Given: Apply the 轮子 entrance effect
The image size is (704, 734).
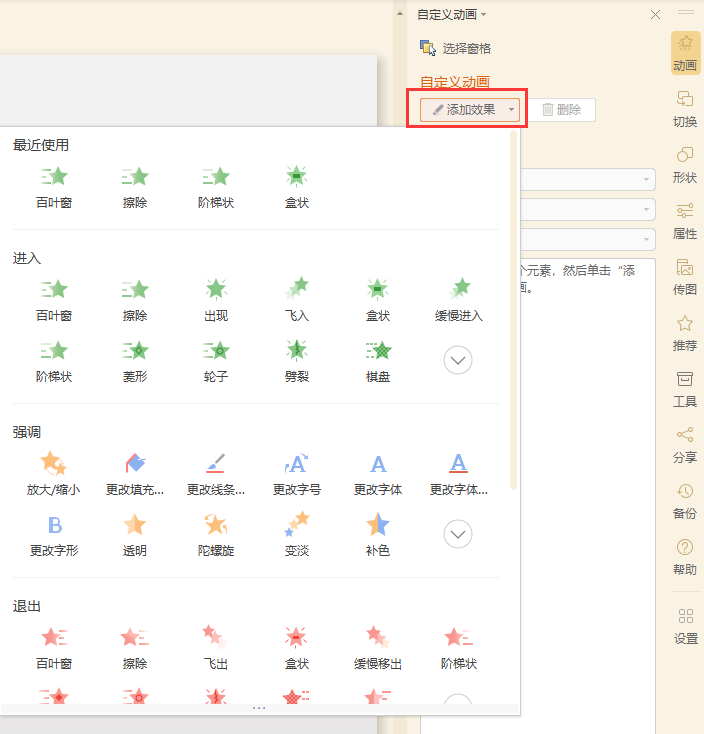Looking at the screenshot, I should coord(216,361).
